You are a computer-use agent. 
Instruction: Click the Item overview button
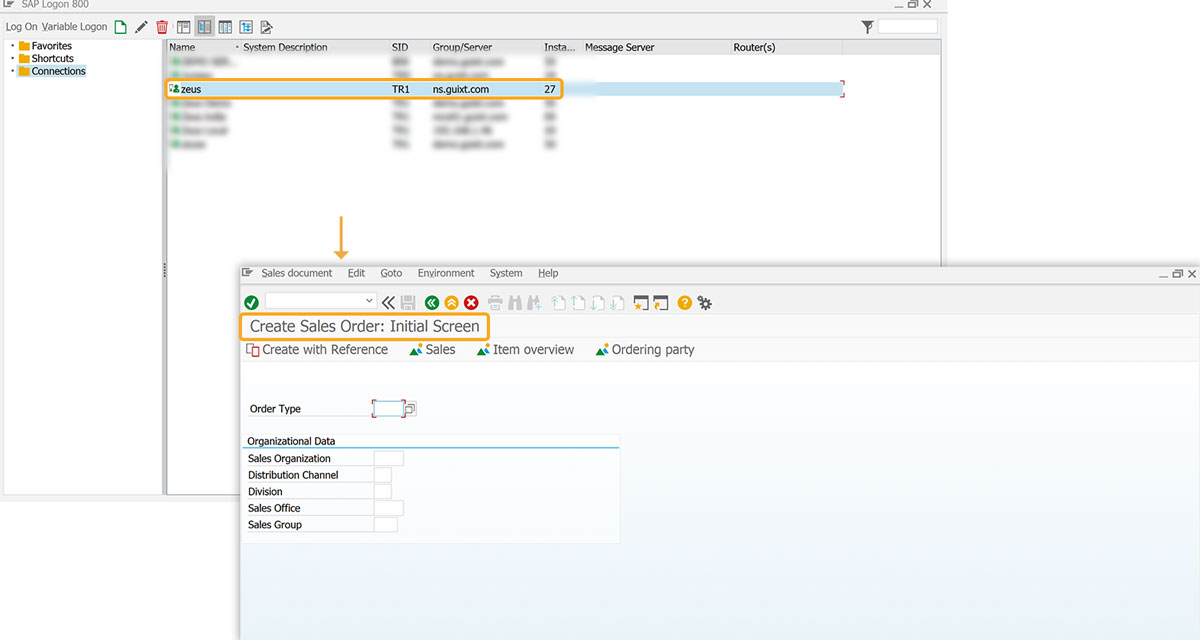(x=525, y=350)
